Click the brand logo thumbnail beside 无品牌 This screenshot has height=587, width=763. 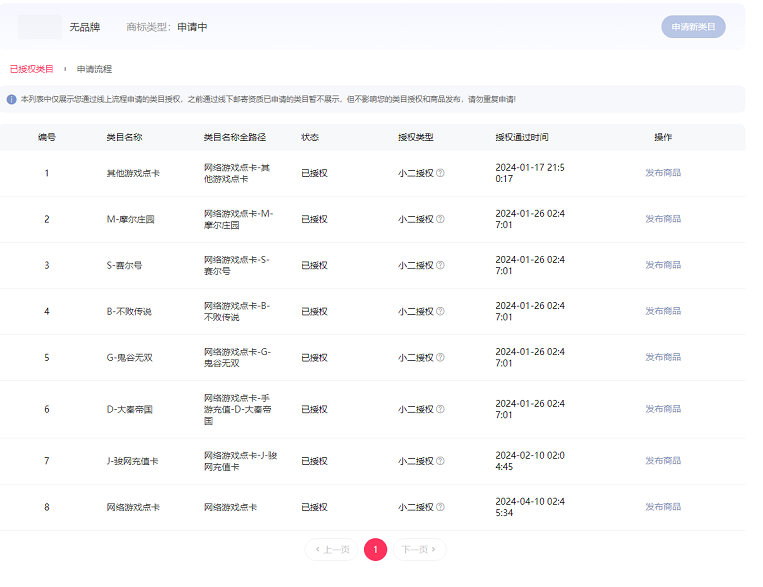[x=40, y=27]
